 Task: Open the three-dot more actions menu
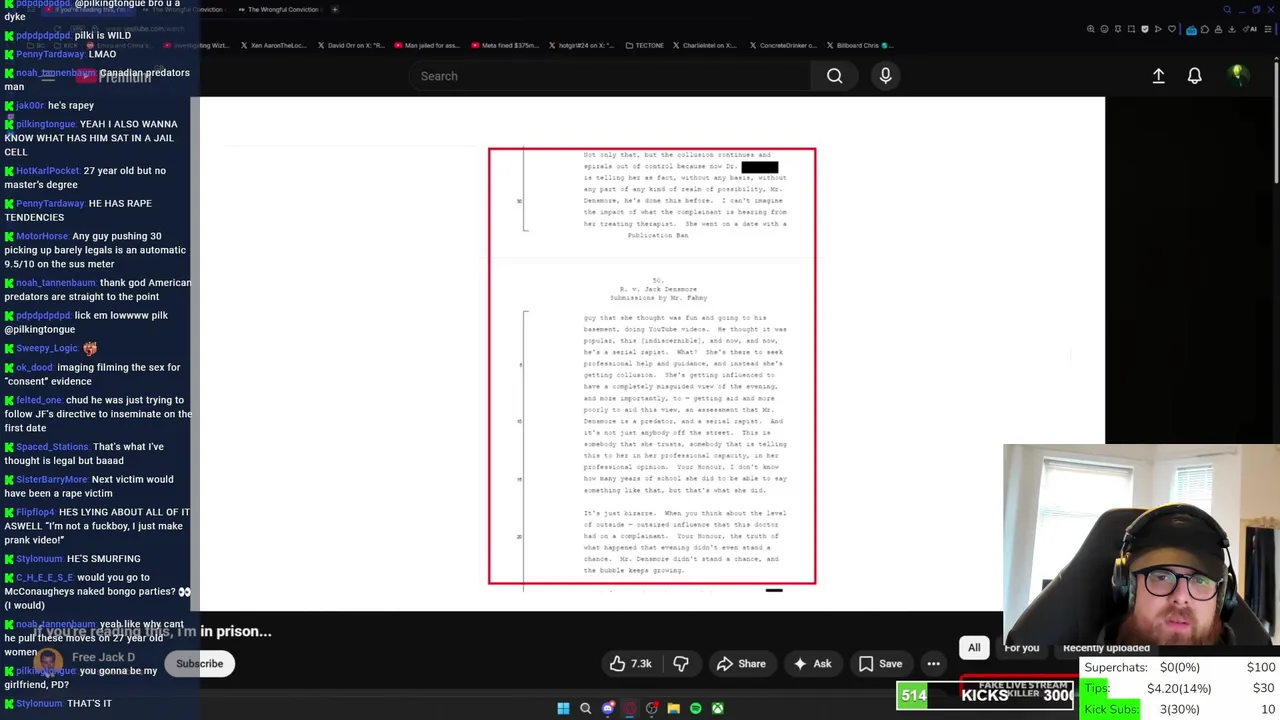click(x=933, y=664)
